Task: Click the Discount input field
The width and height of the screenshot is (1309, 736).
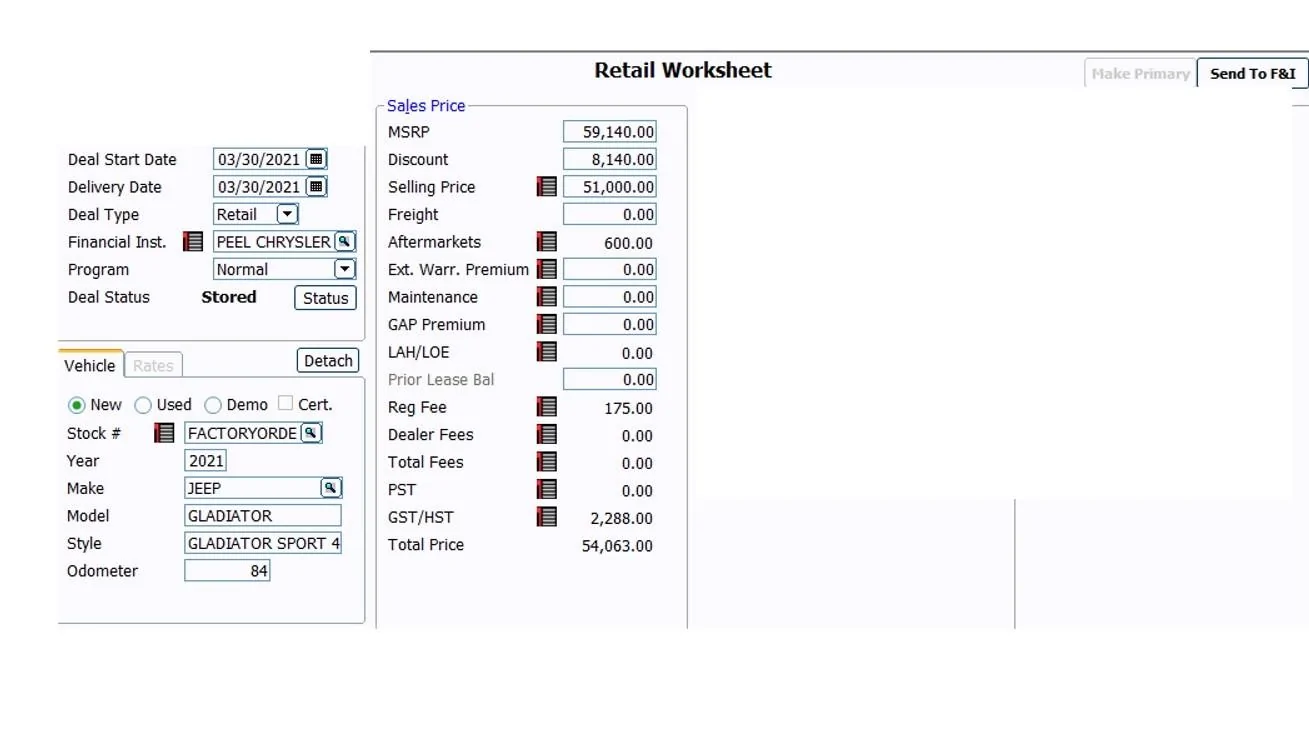Action: pyautogui.click(x=610, y=159)
